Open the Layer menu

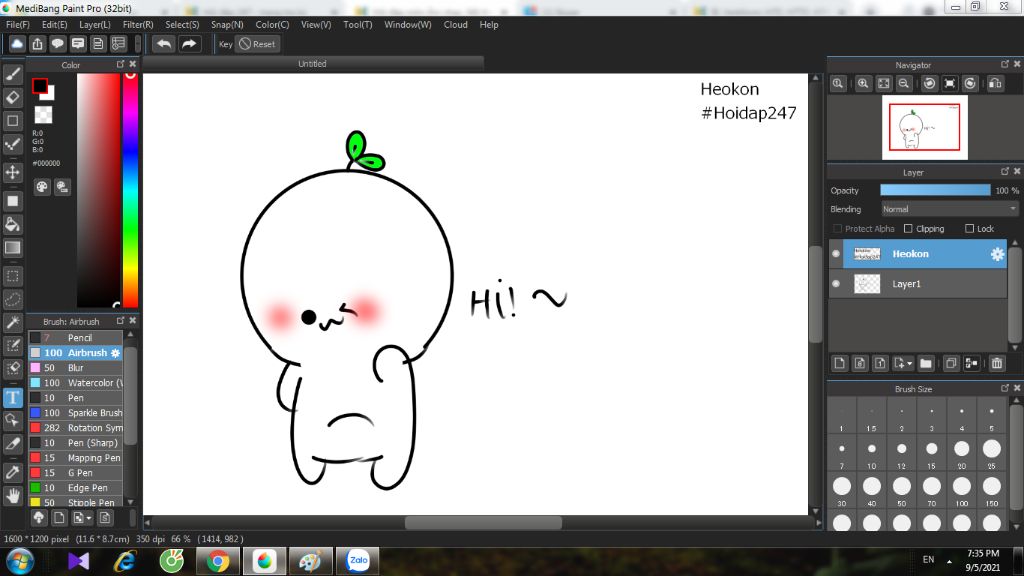coord(95,25)
